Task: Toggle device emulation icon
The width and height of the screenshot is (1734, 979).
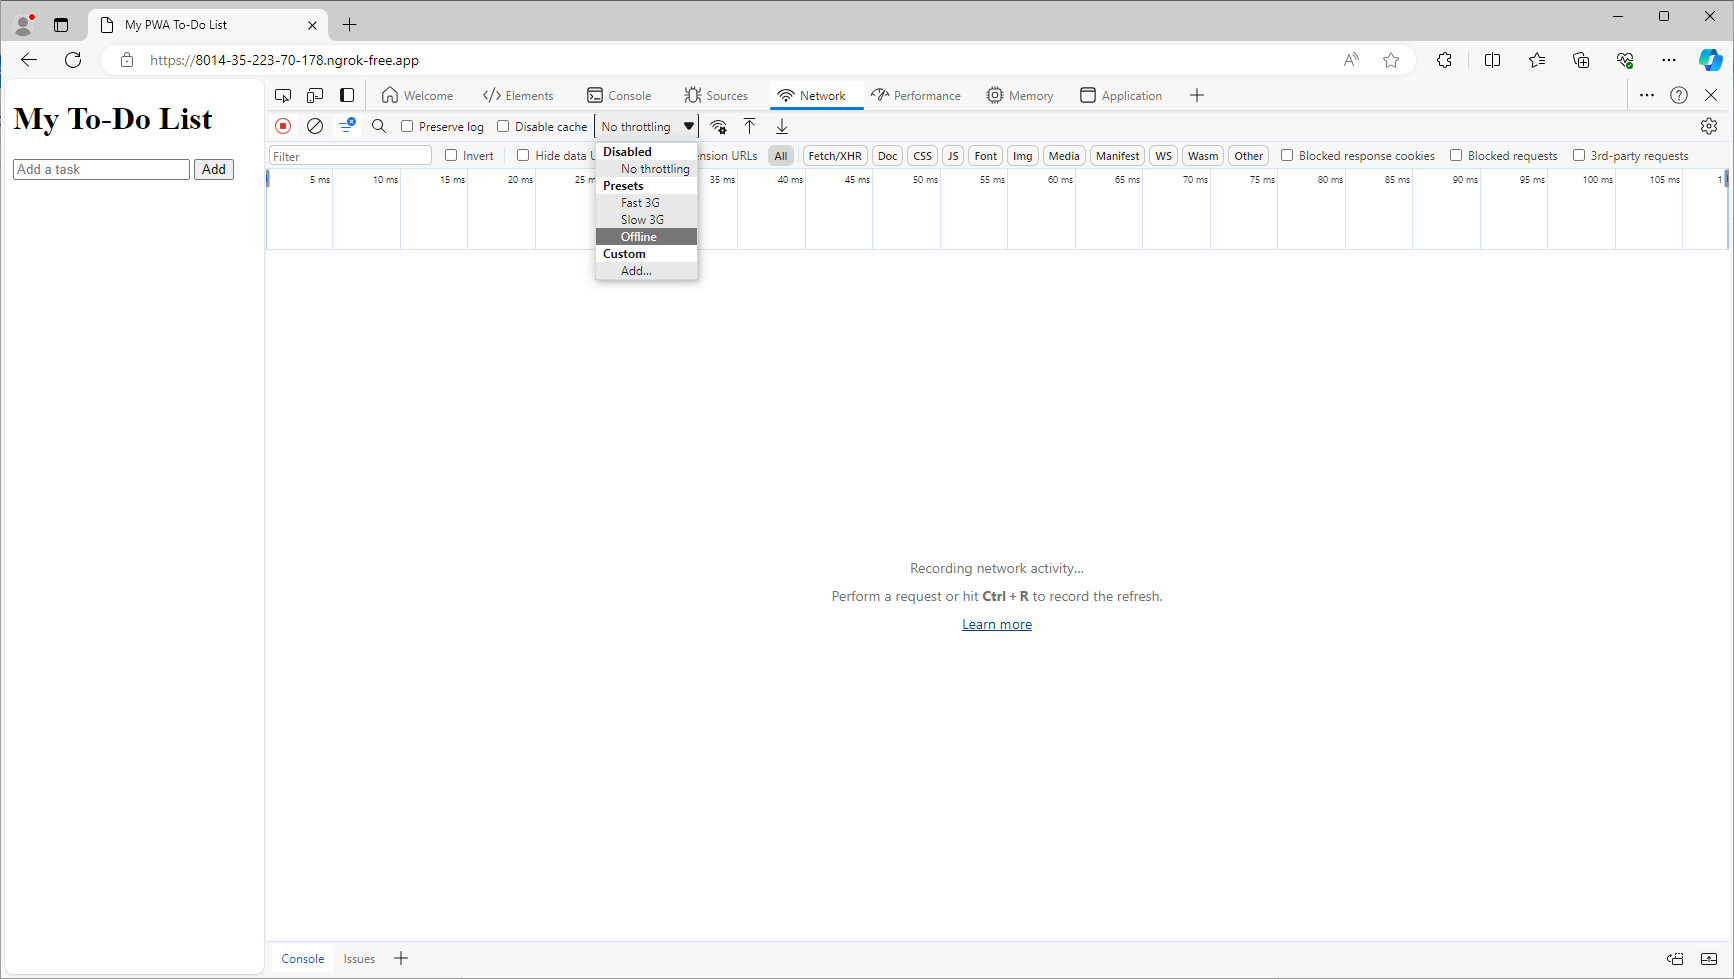Action: [x=315, y=95]
